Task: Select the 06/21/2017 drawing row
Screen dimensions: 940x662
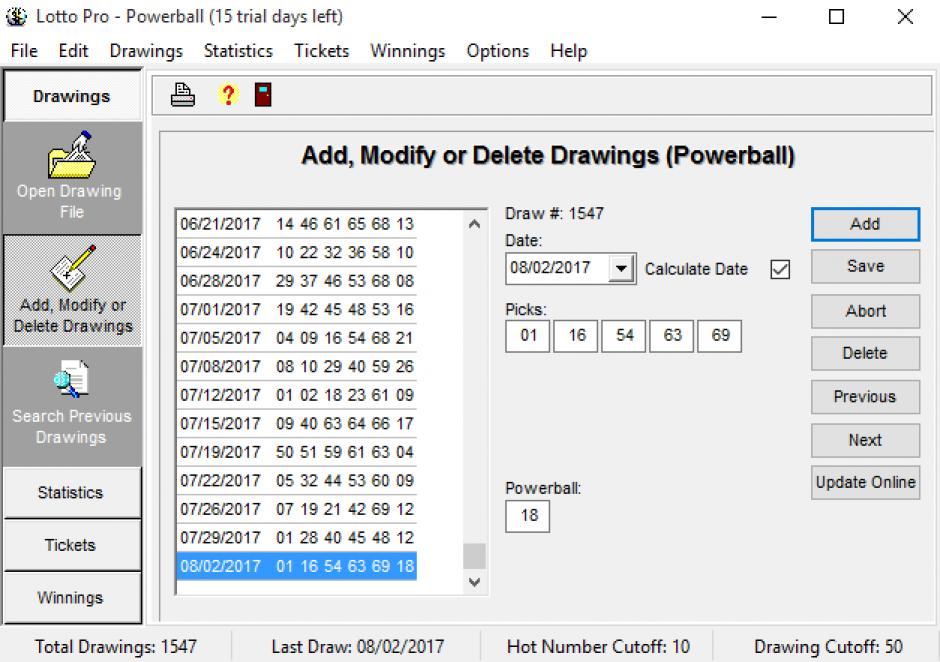Action: tap(297, 224)
